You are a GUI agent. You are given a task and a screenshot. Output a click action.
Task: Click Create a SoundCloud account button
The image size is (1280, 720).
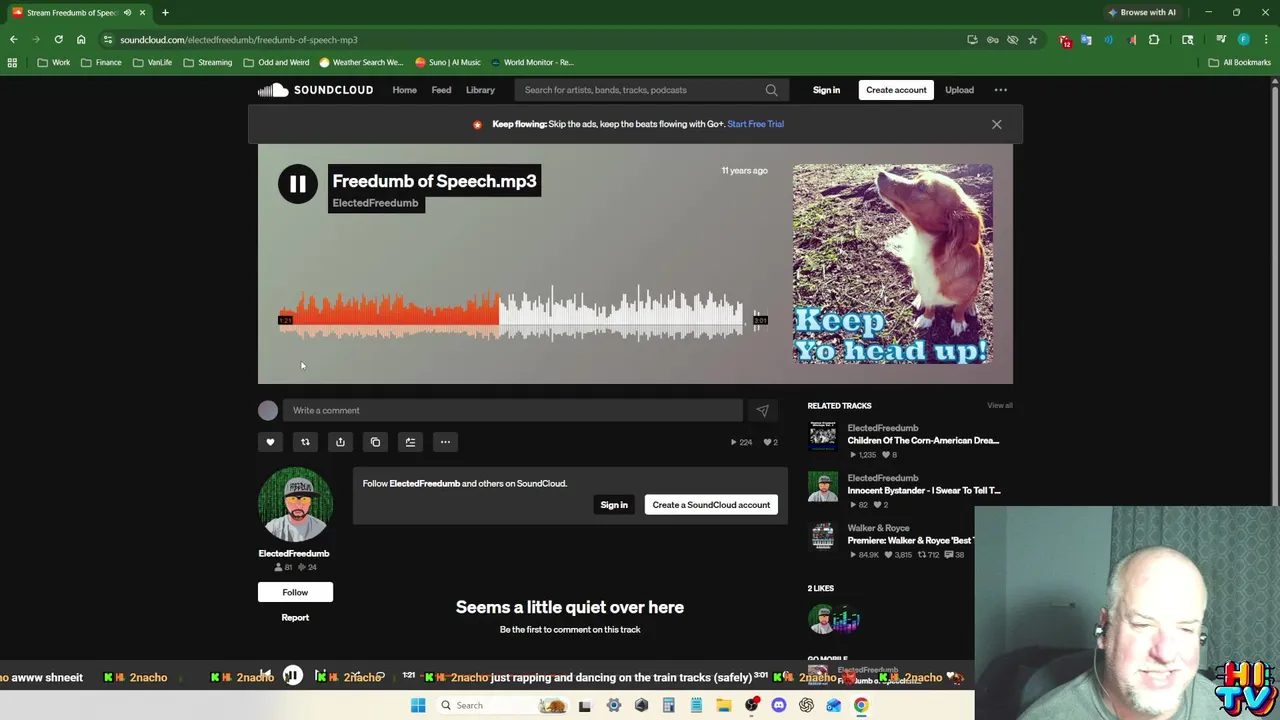[x=711, y=505]
